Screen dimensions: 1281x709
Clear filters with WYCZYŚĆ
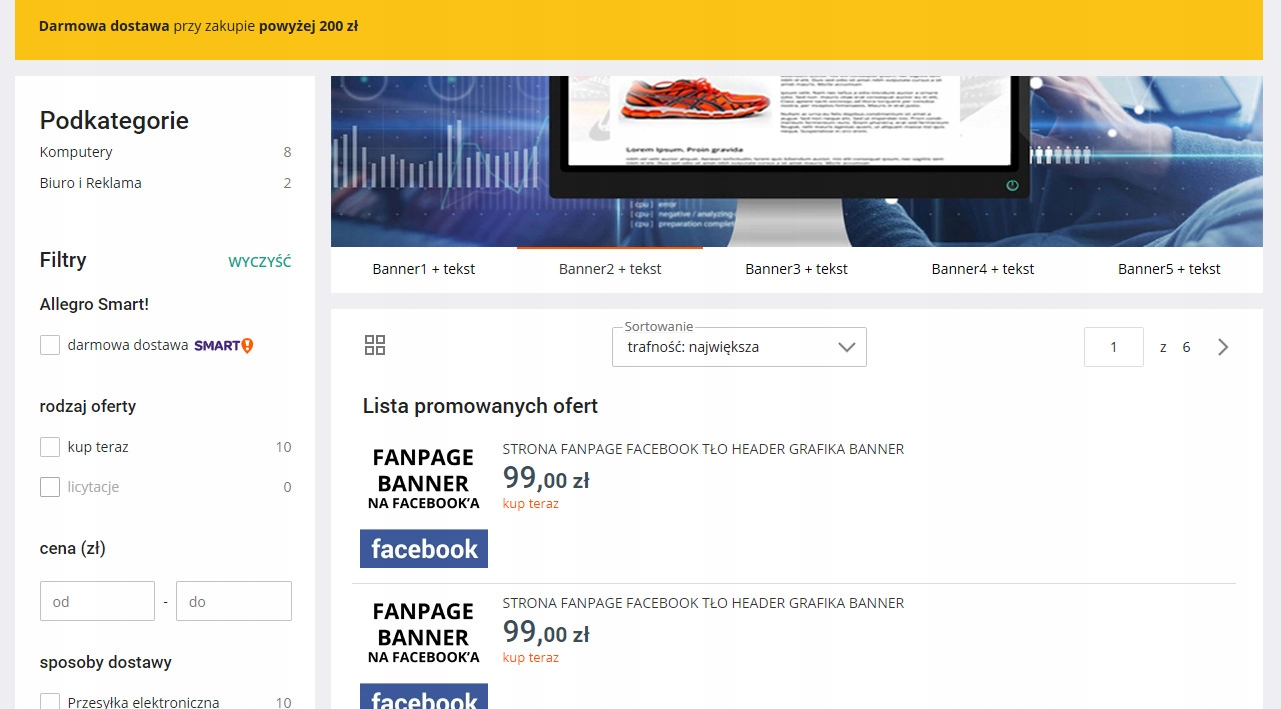(260, 262)
